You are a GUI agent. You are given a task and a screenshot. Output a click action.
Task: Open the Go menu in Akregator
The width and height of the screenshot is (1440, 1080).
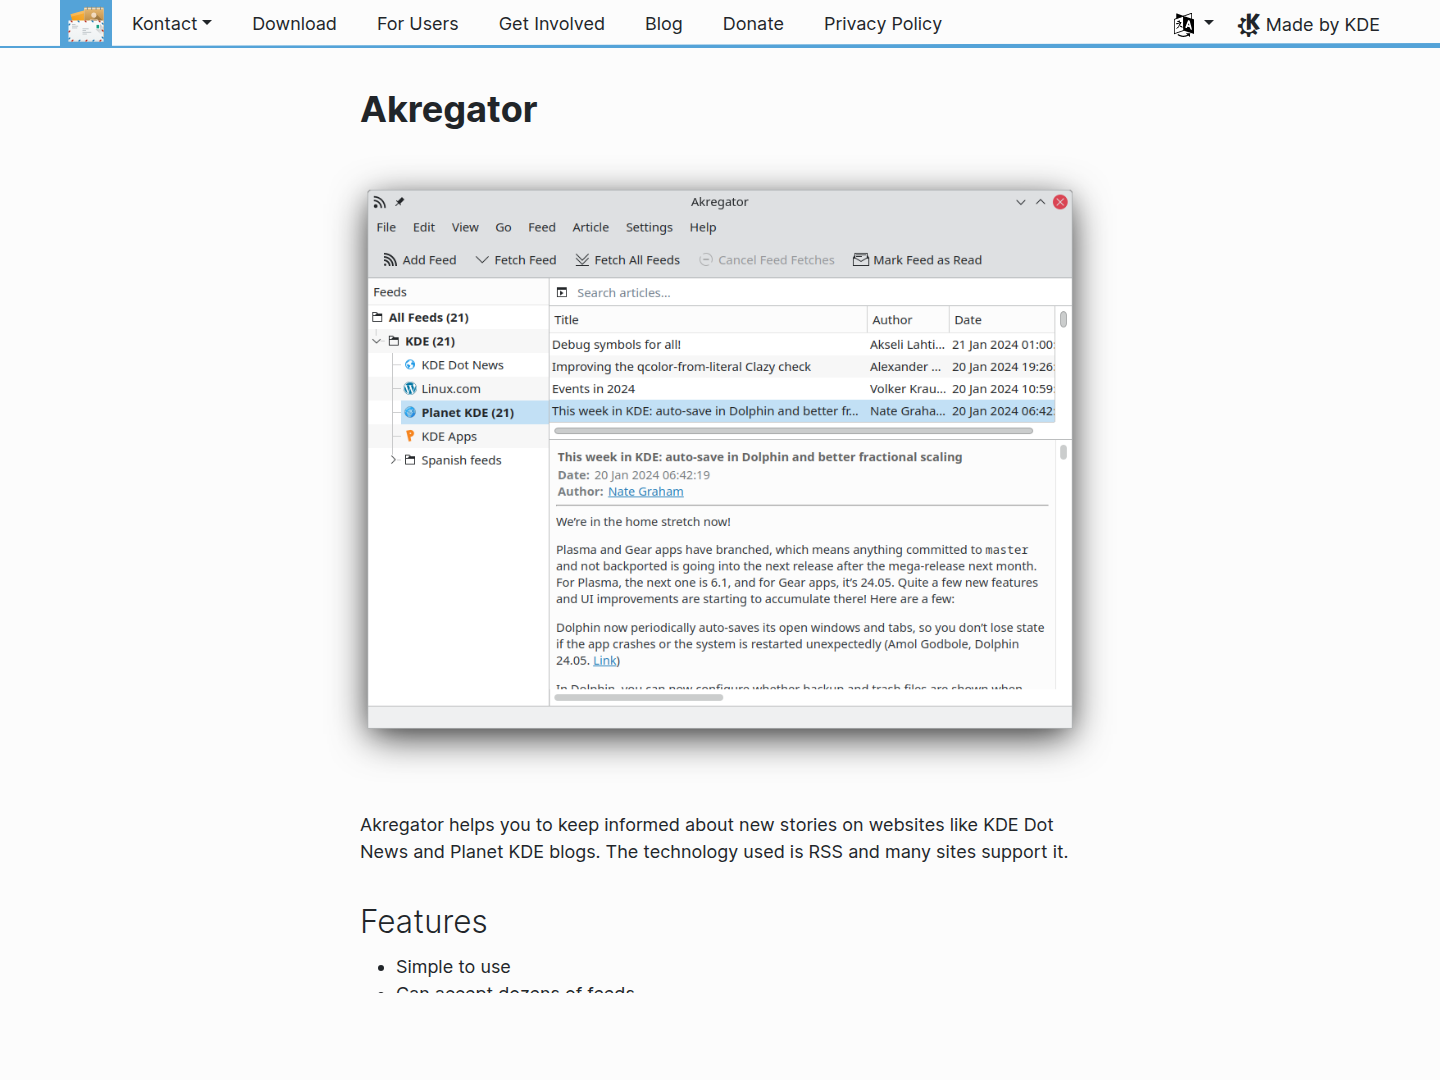(503, 228)
